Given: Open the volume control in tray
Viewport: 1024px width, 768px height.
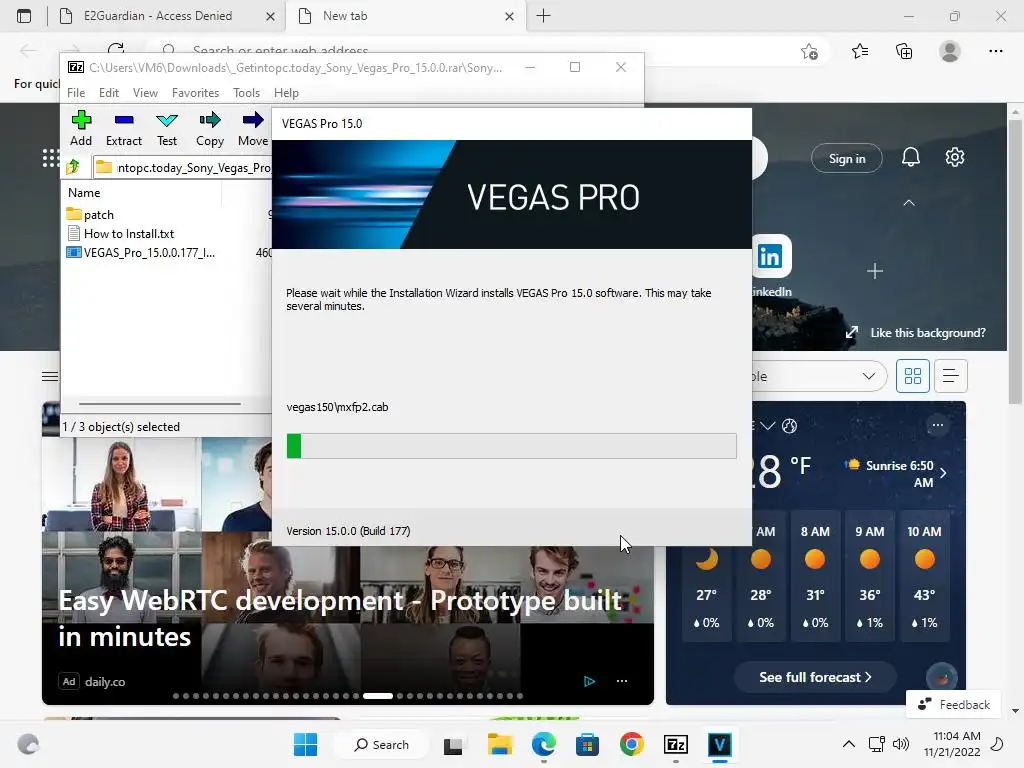Looking at the screenshot, I should [x=901, y=744].
